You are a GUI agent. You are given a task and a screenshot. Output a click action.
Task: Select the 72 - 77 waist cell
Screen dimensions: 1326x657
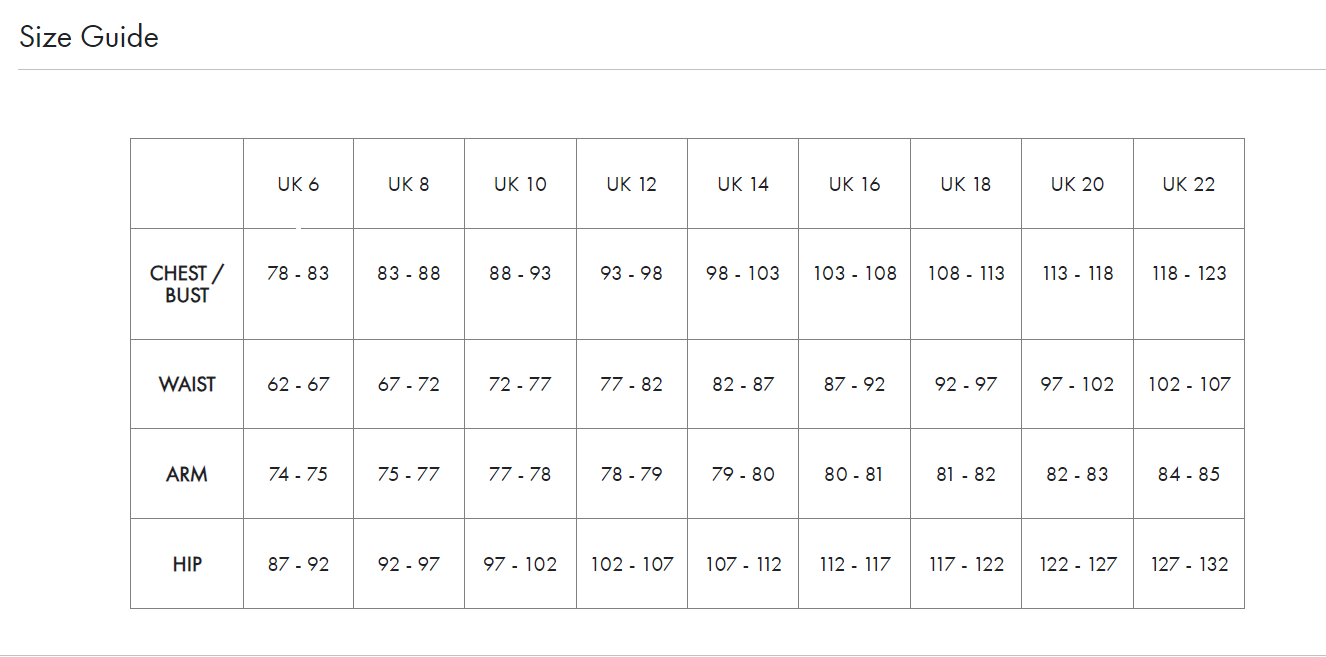520,384
